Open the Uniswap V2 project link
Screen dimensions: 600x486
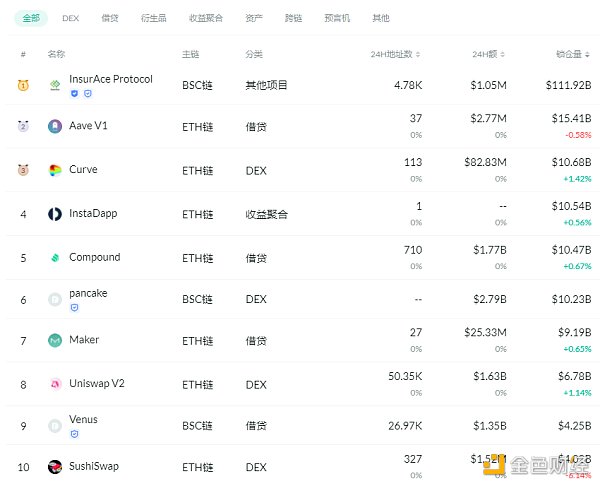pyautogui.click(x=97, y=383)
